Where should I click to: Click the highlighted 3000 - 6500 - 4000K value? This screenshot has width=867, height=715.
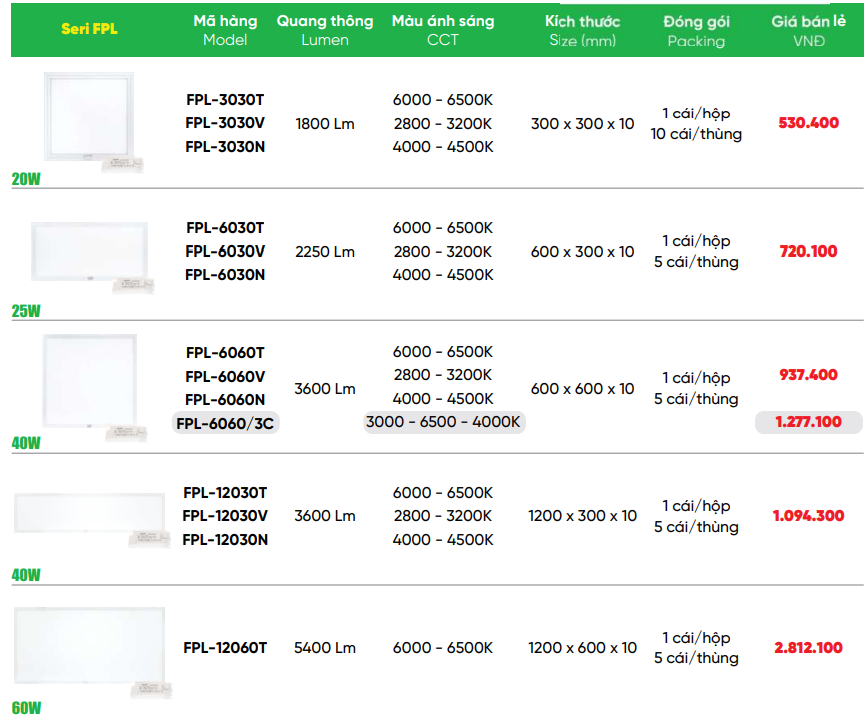coord(443,422)
